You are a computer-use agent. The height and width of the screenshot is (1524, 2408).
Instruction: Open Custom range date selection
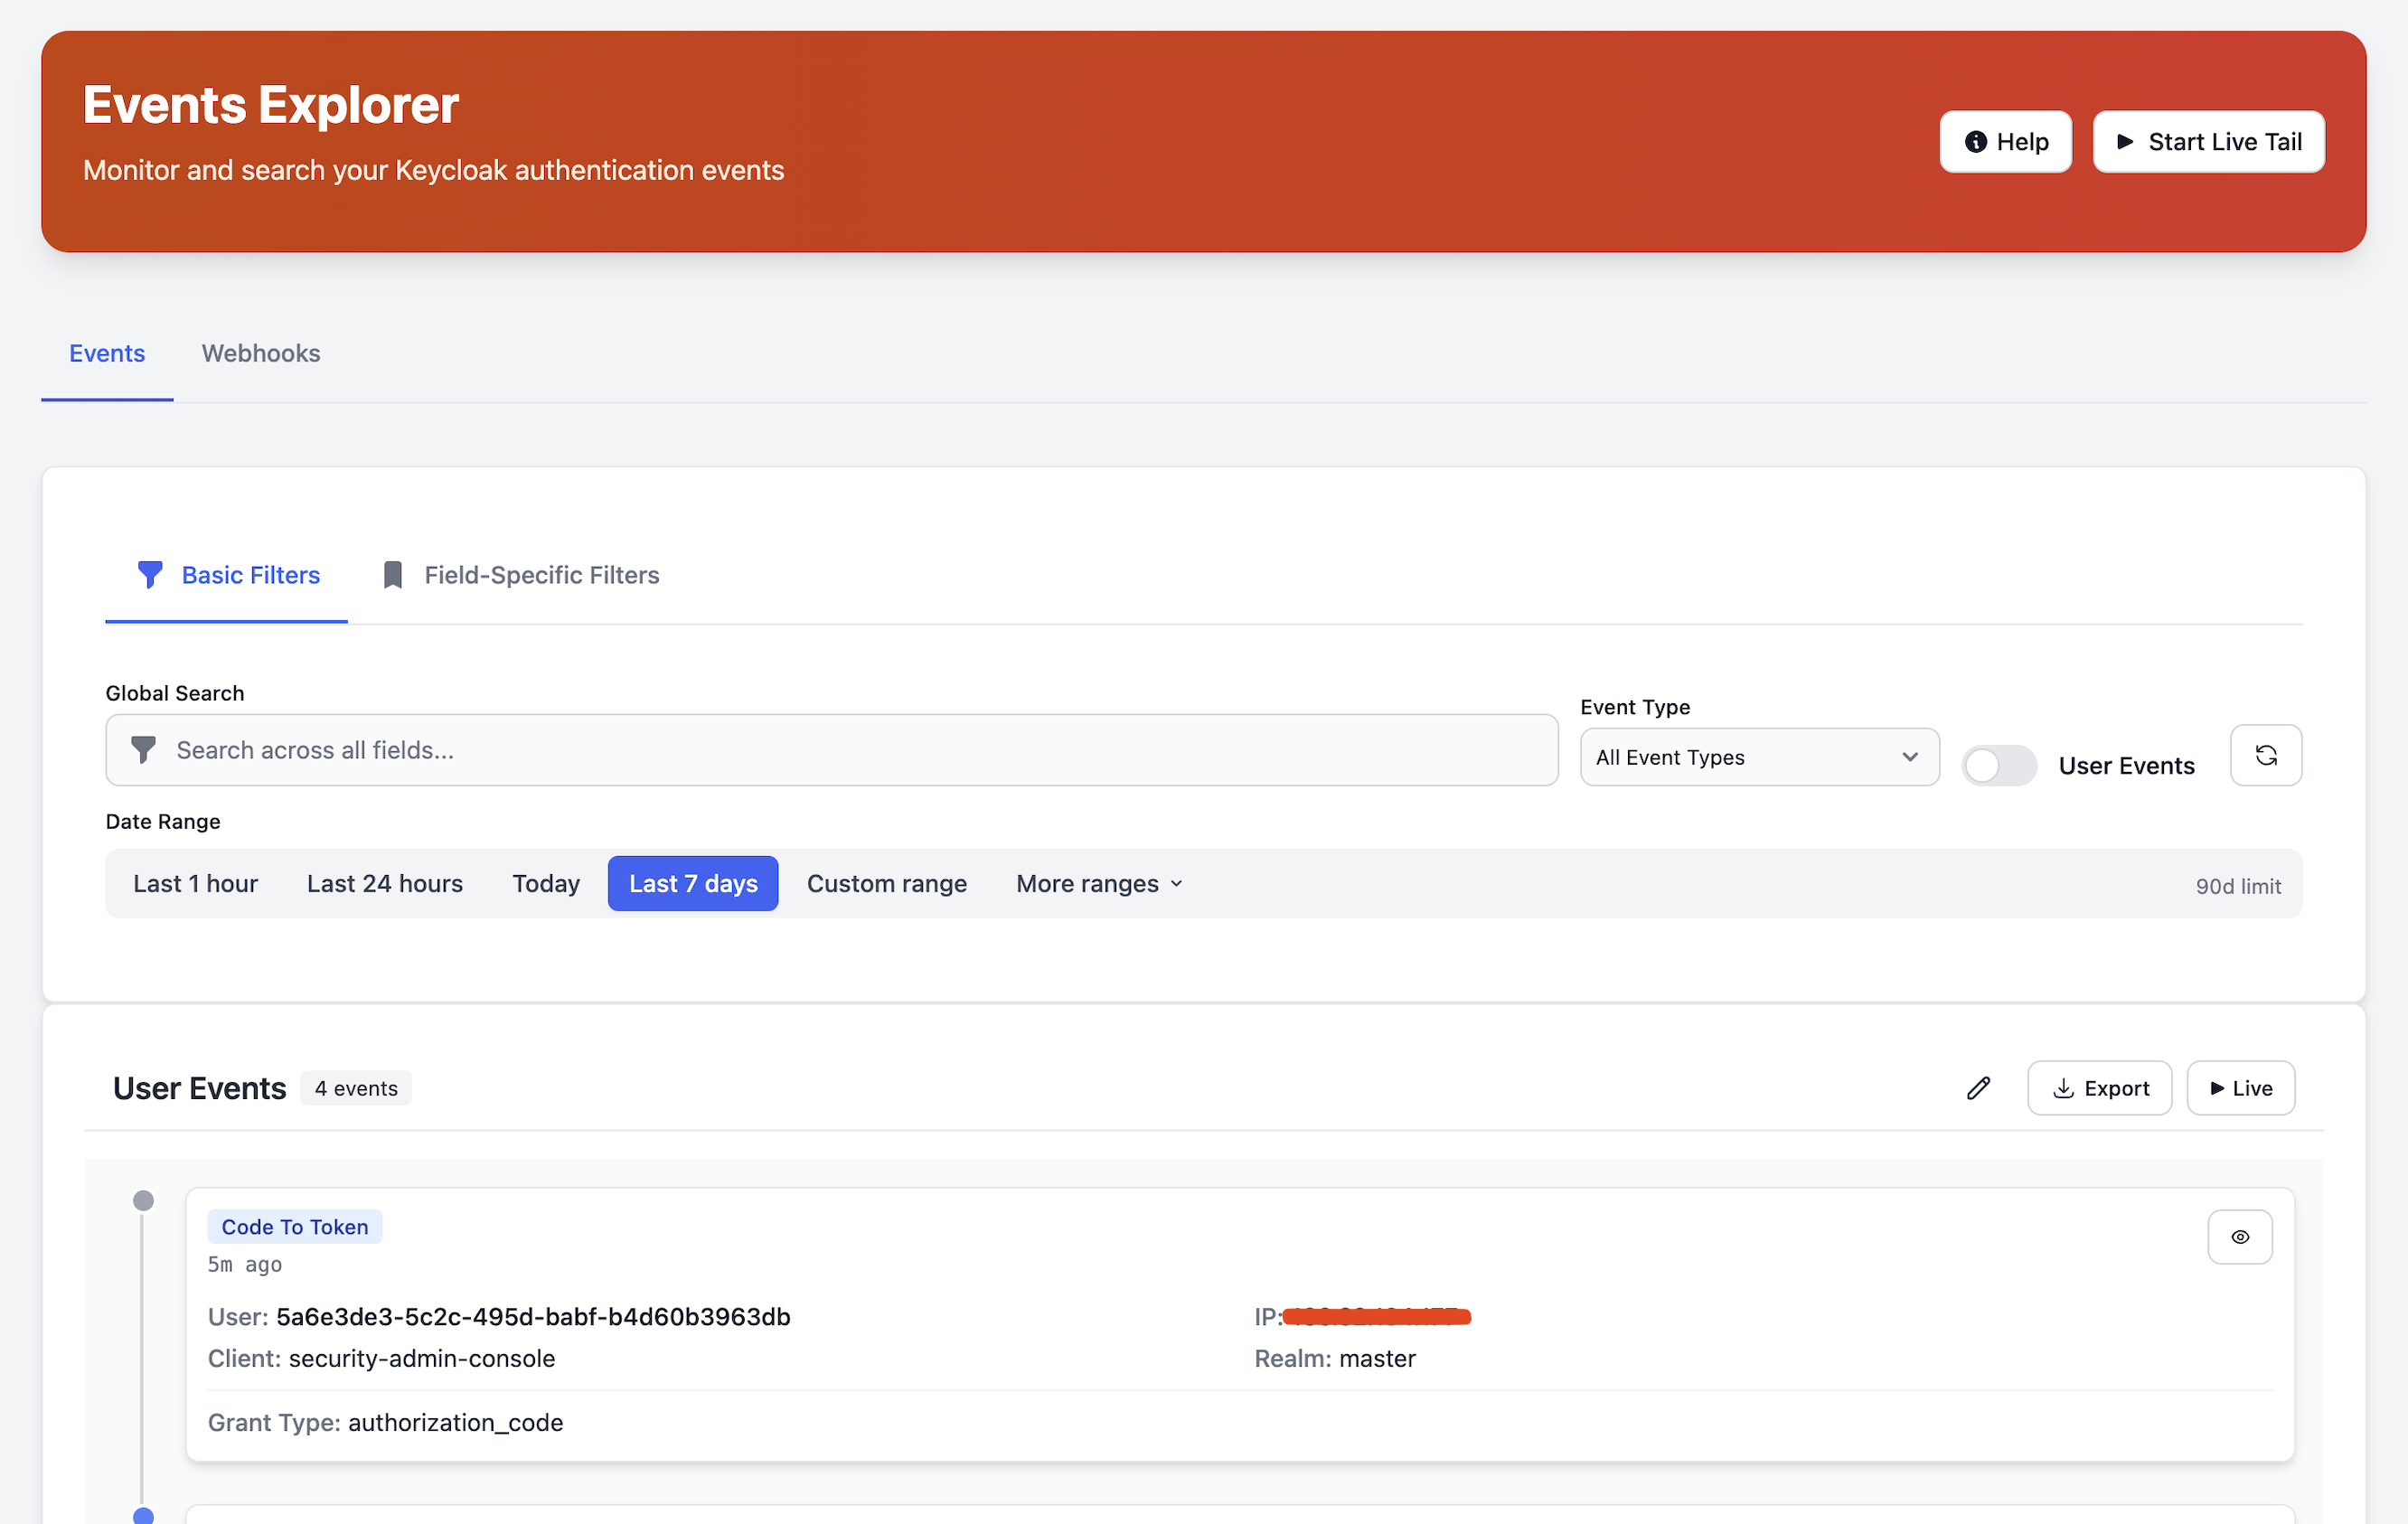pos(886,883)
